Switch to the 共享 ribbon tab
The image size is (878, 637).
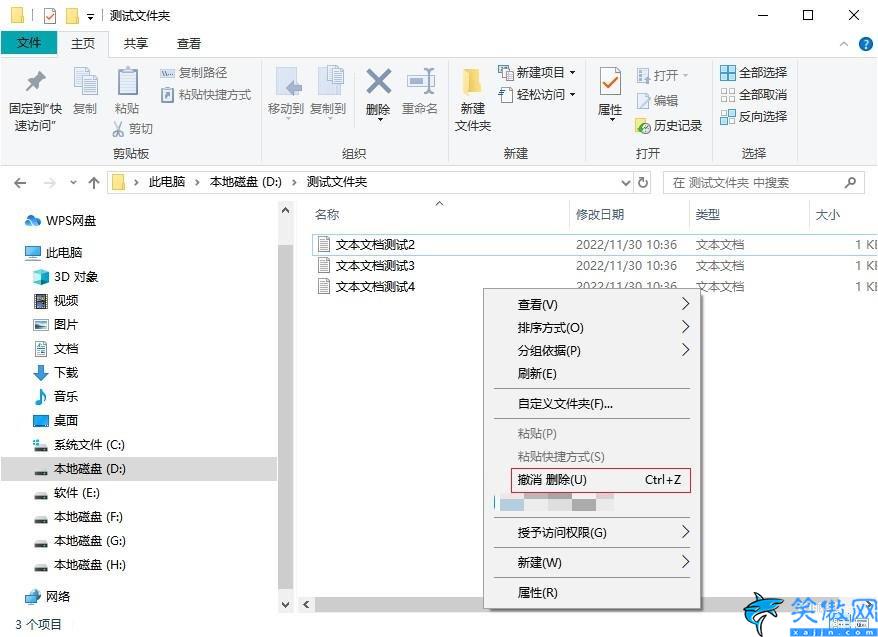[136, 44]
